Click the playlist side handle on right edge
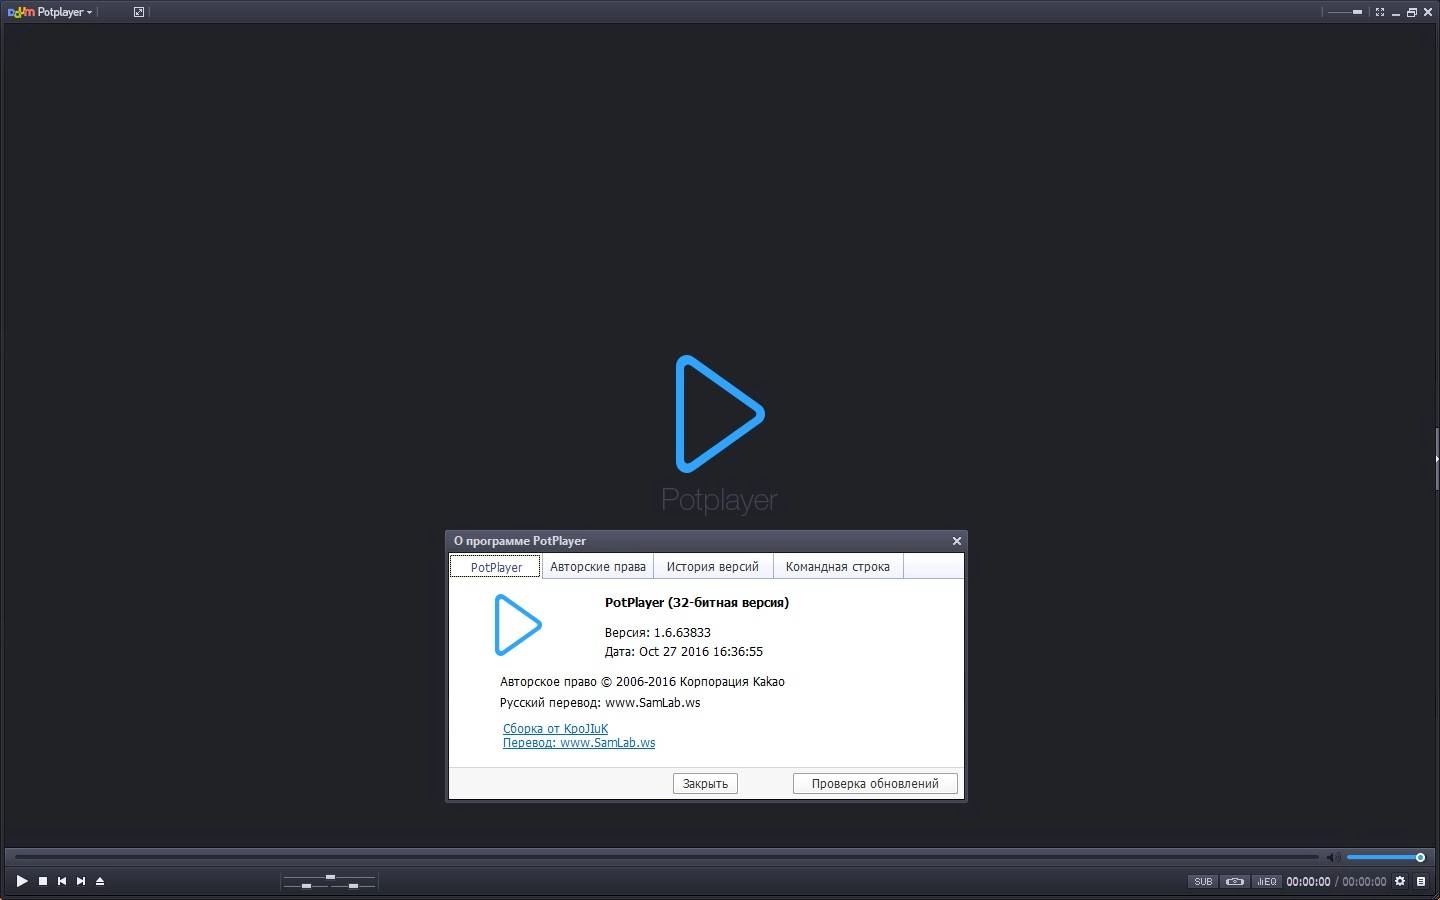1440x900 pixels. click(1437, 459)
